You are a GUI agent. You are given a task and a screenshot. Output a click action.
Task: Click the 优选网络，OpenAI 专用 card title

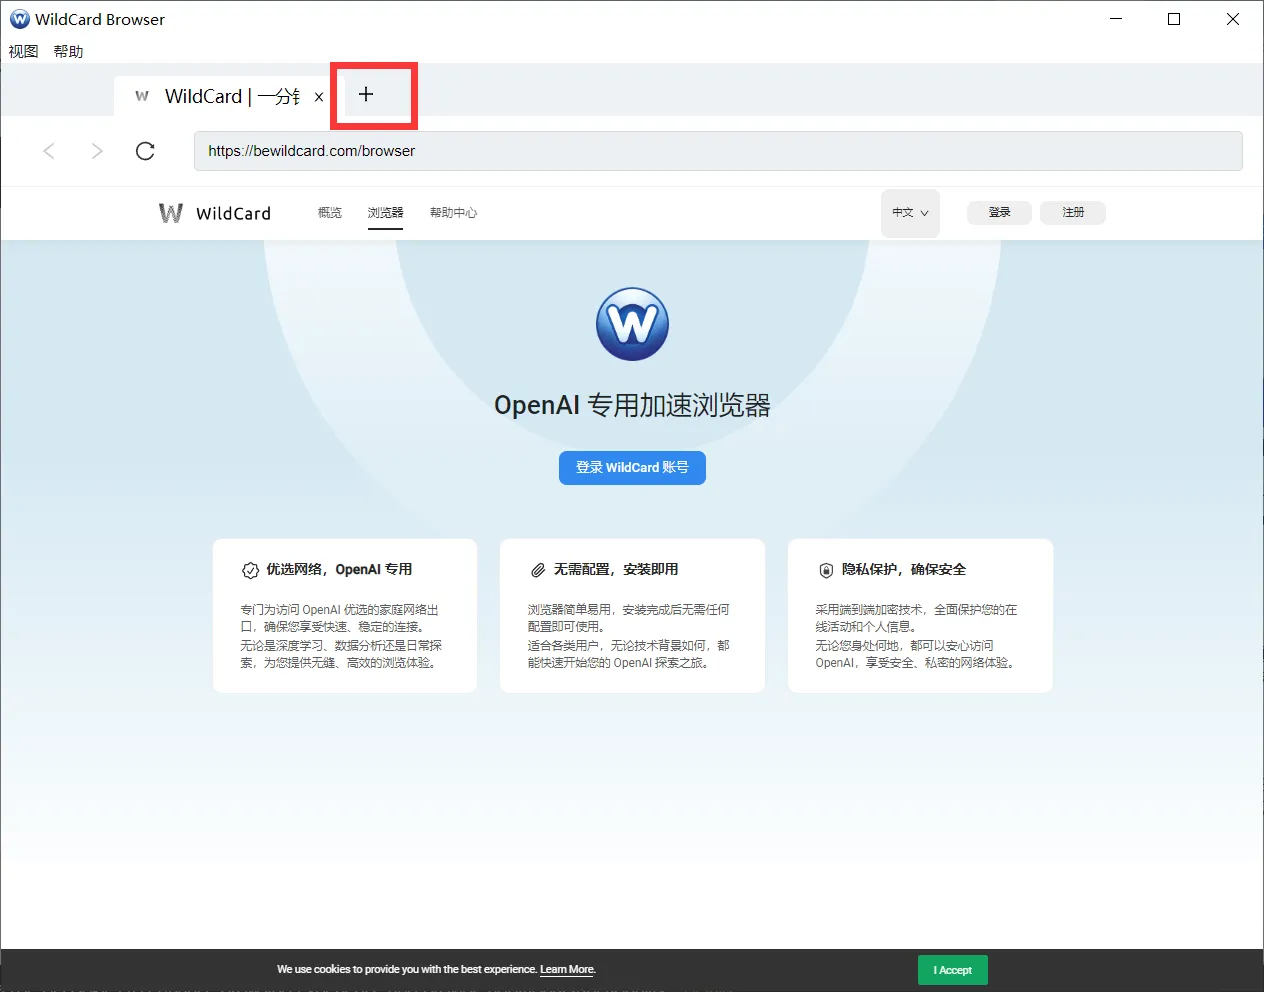coord(339,570)
